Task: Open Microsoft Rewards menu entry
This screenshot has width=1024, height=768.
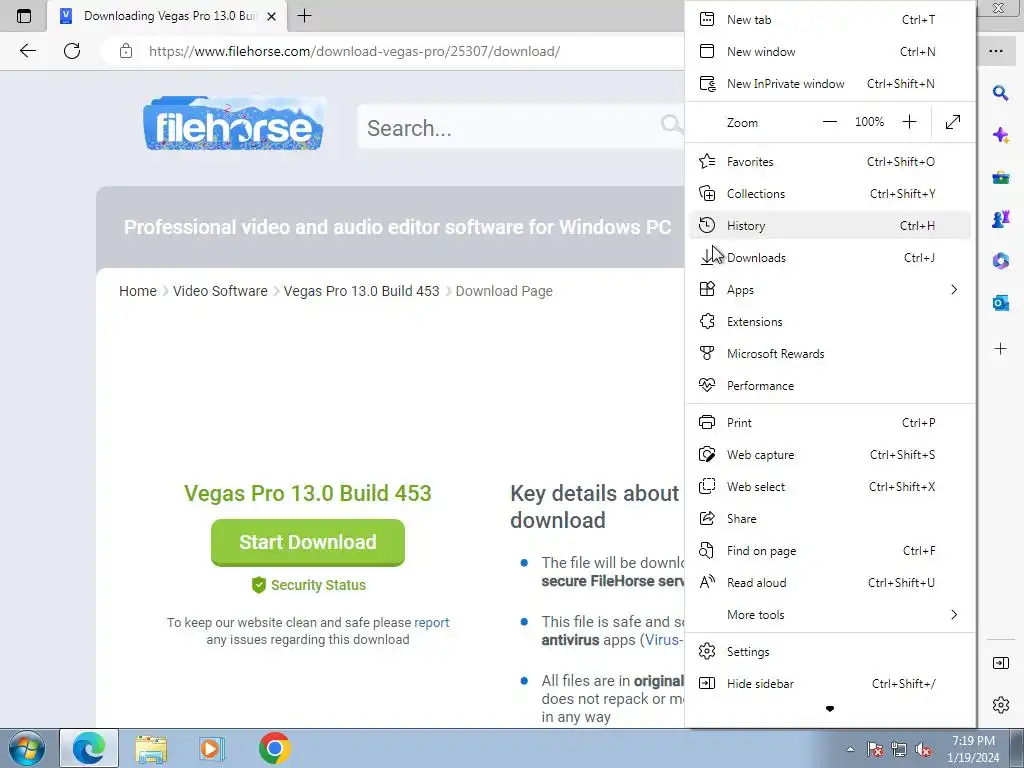Action: click(829, 353)
